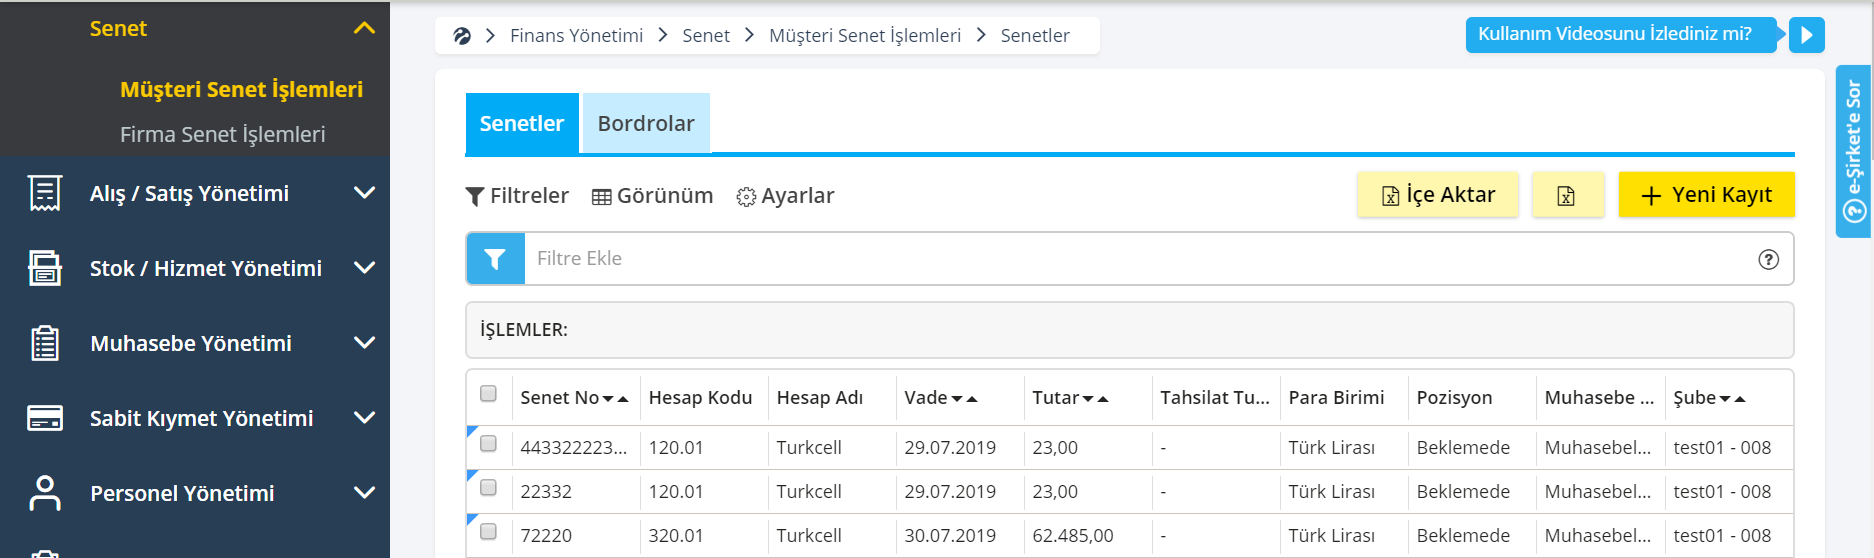The height and width of the screenshot is (558, 1874).
Task: Click the Stok / Hizmet Yönetimi icon
Action: coord(45,268)
